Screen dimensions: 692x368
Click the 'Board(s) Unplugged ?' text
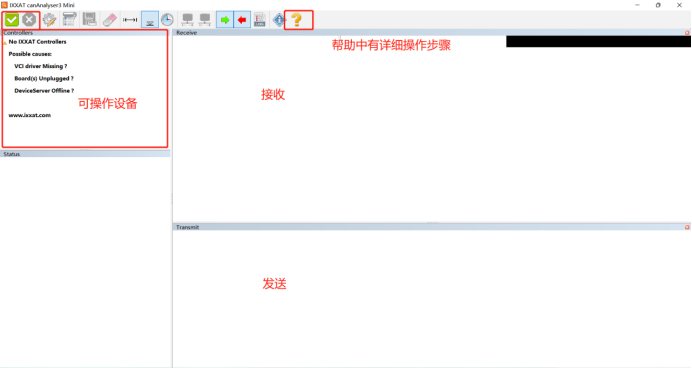coord(44,79)
